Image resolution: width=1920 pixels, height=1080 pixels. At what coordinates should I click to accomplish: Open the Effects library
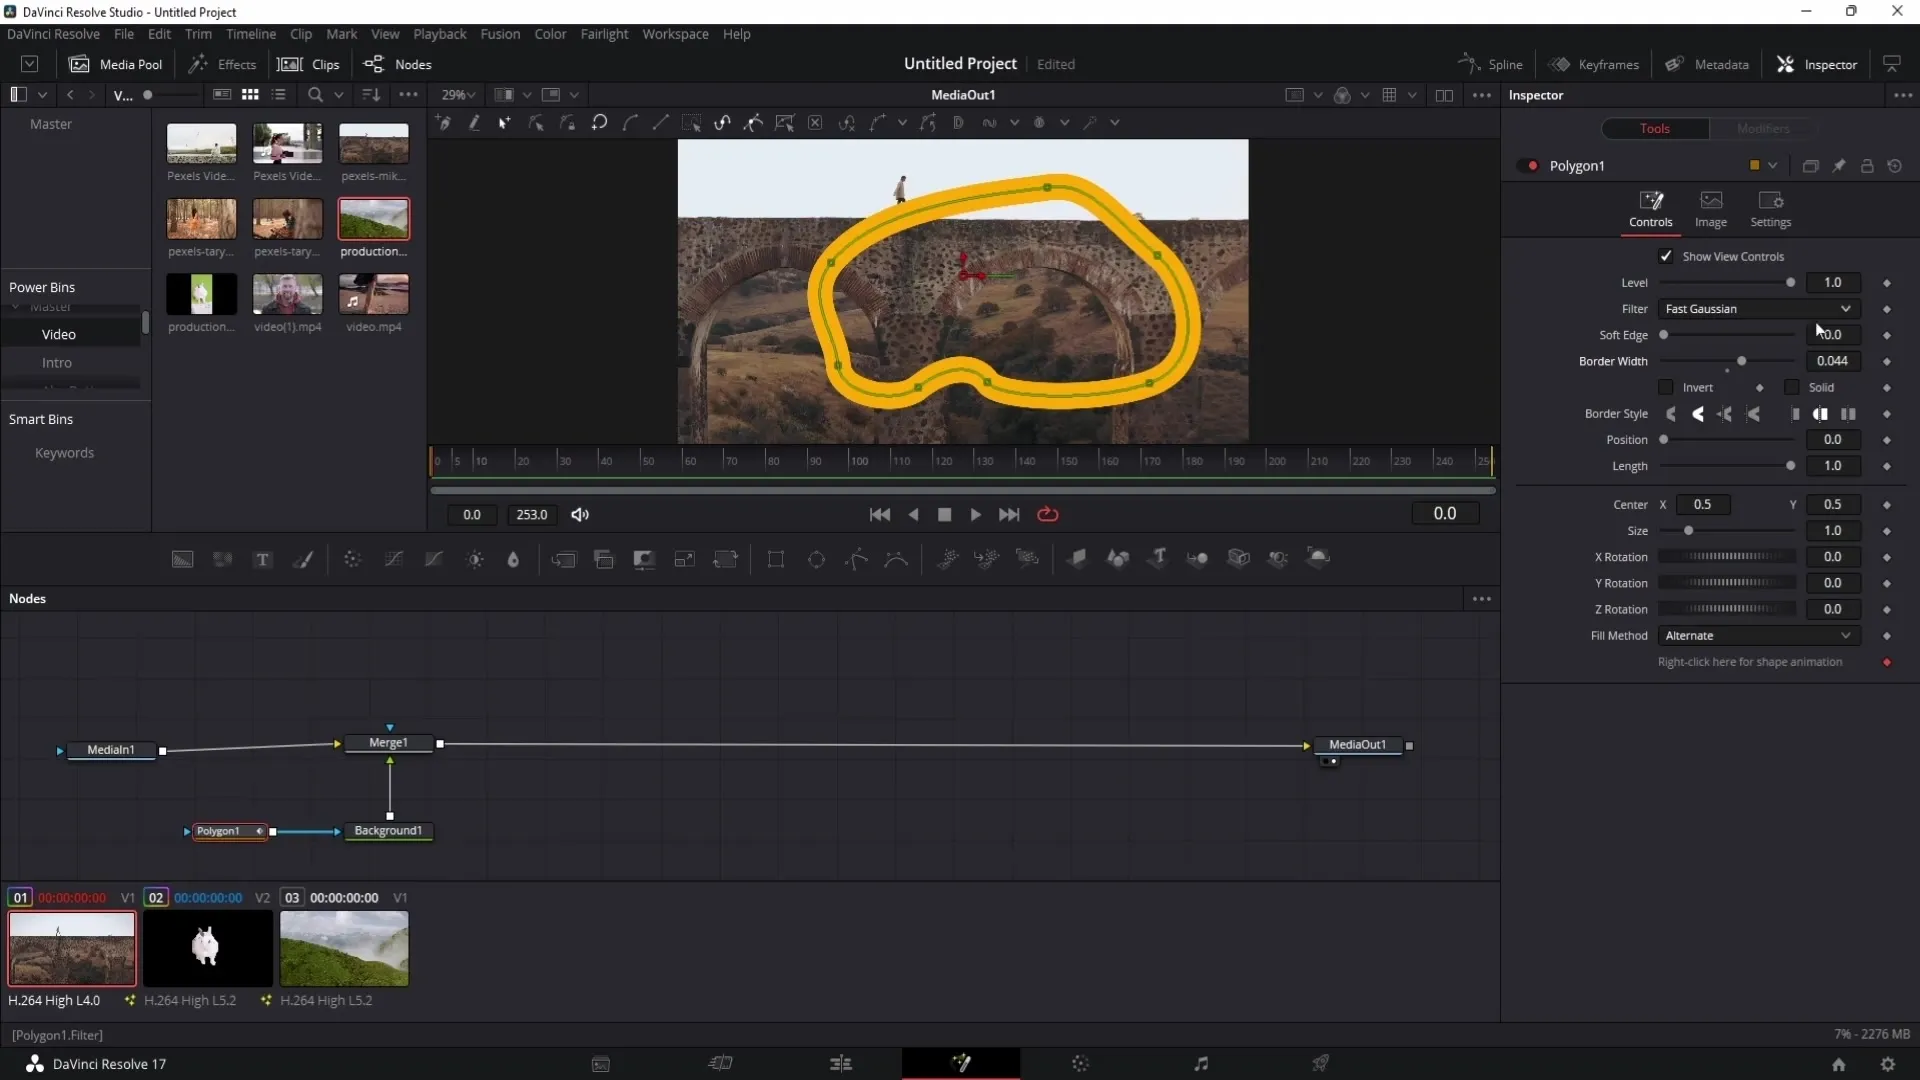coord(223,64)
